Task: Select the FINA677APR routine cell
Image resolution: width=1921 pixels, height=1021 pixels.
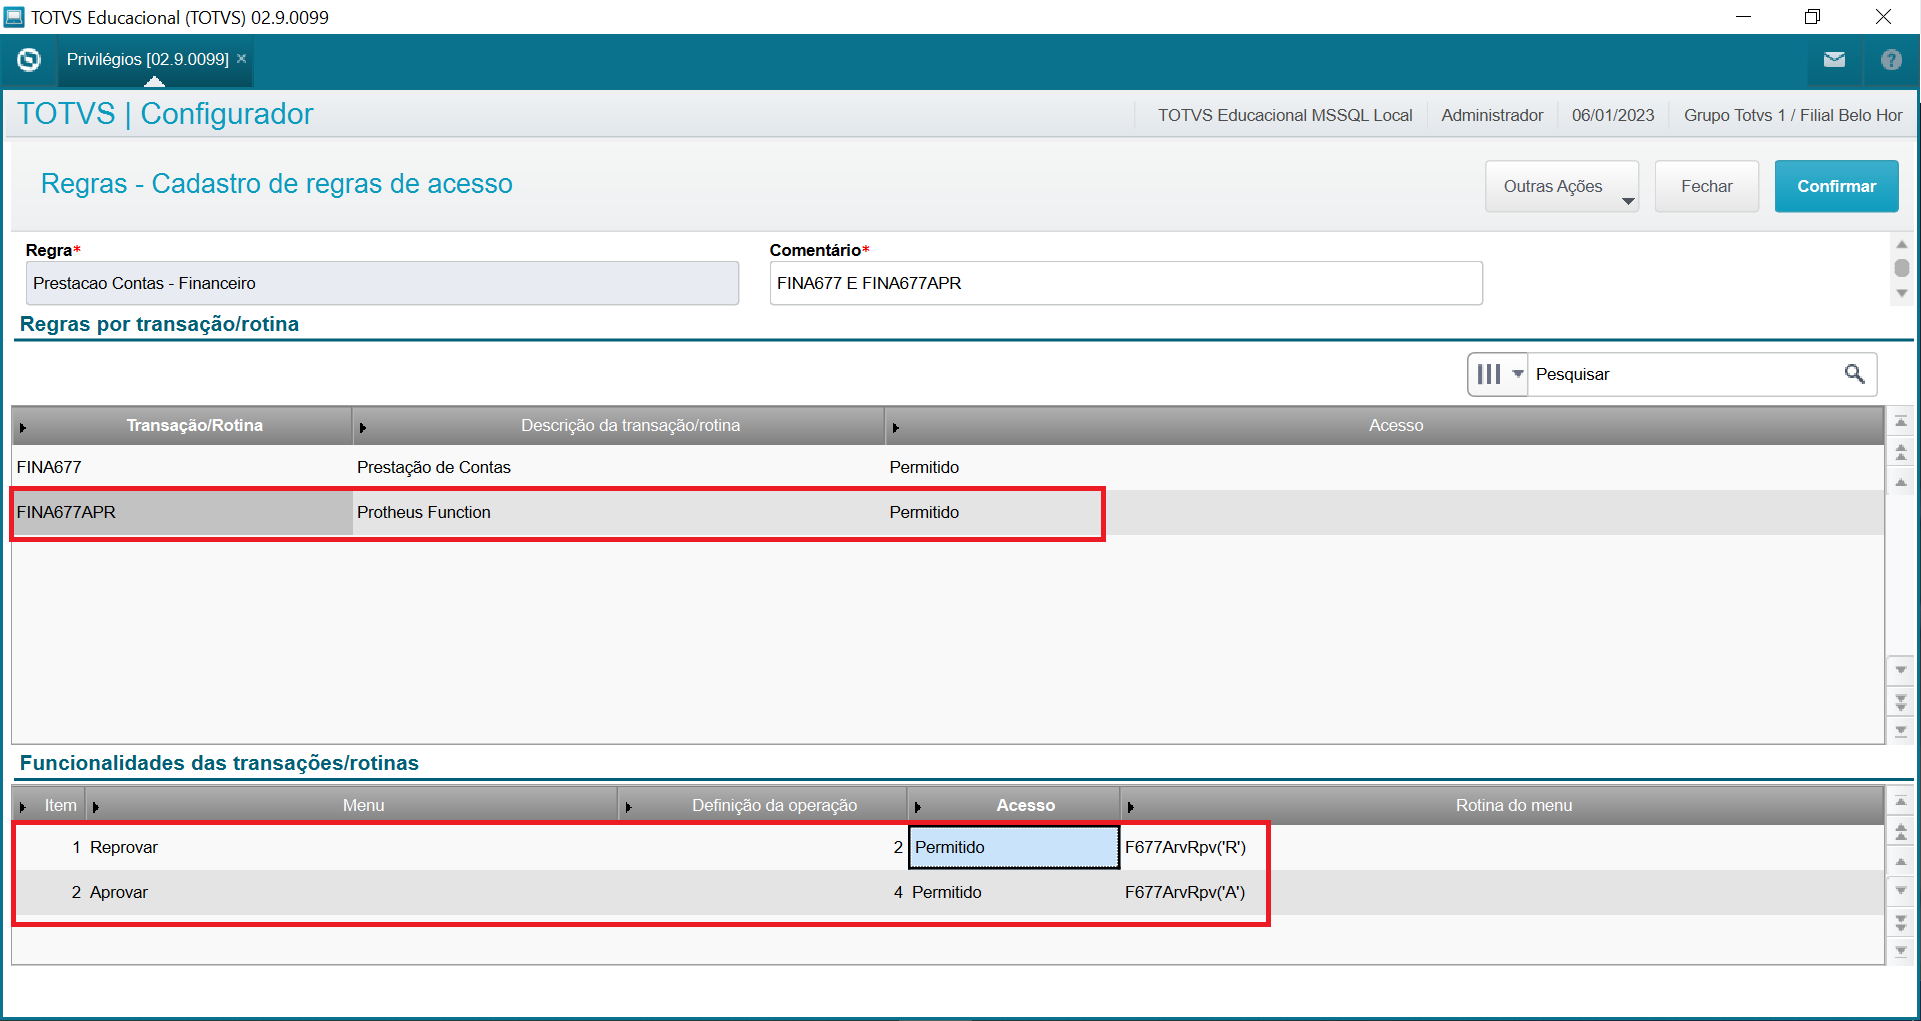Action: (182, 512)
